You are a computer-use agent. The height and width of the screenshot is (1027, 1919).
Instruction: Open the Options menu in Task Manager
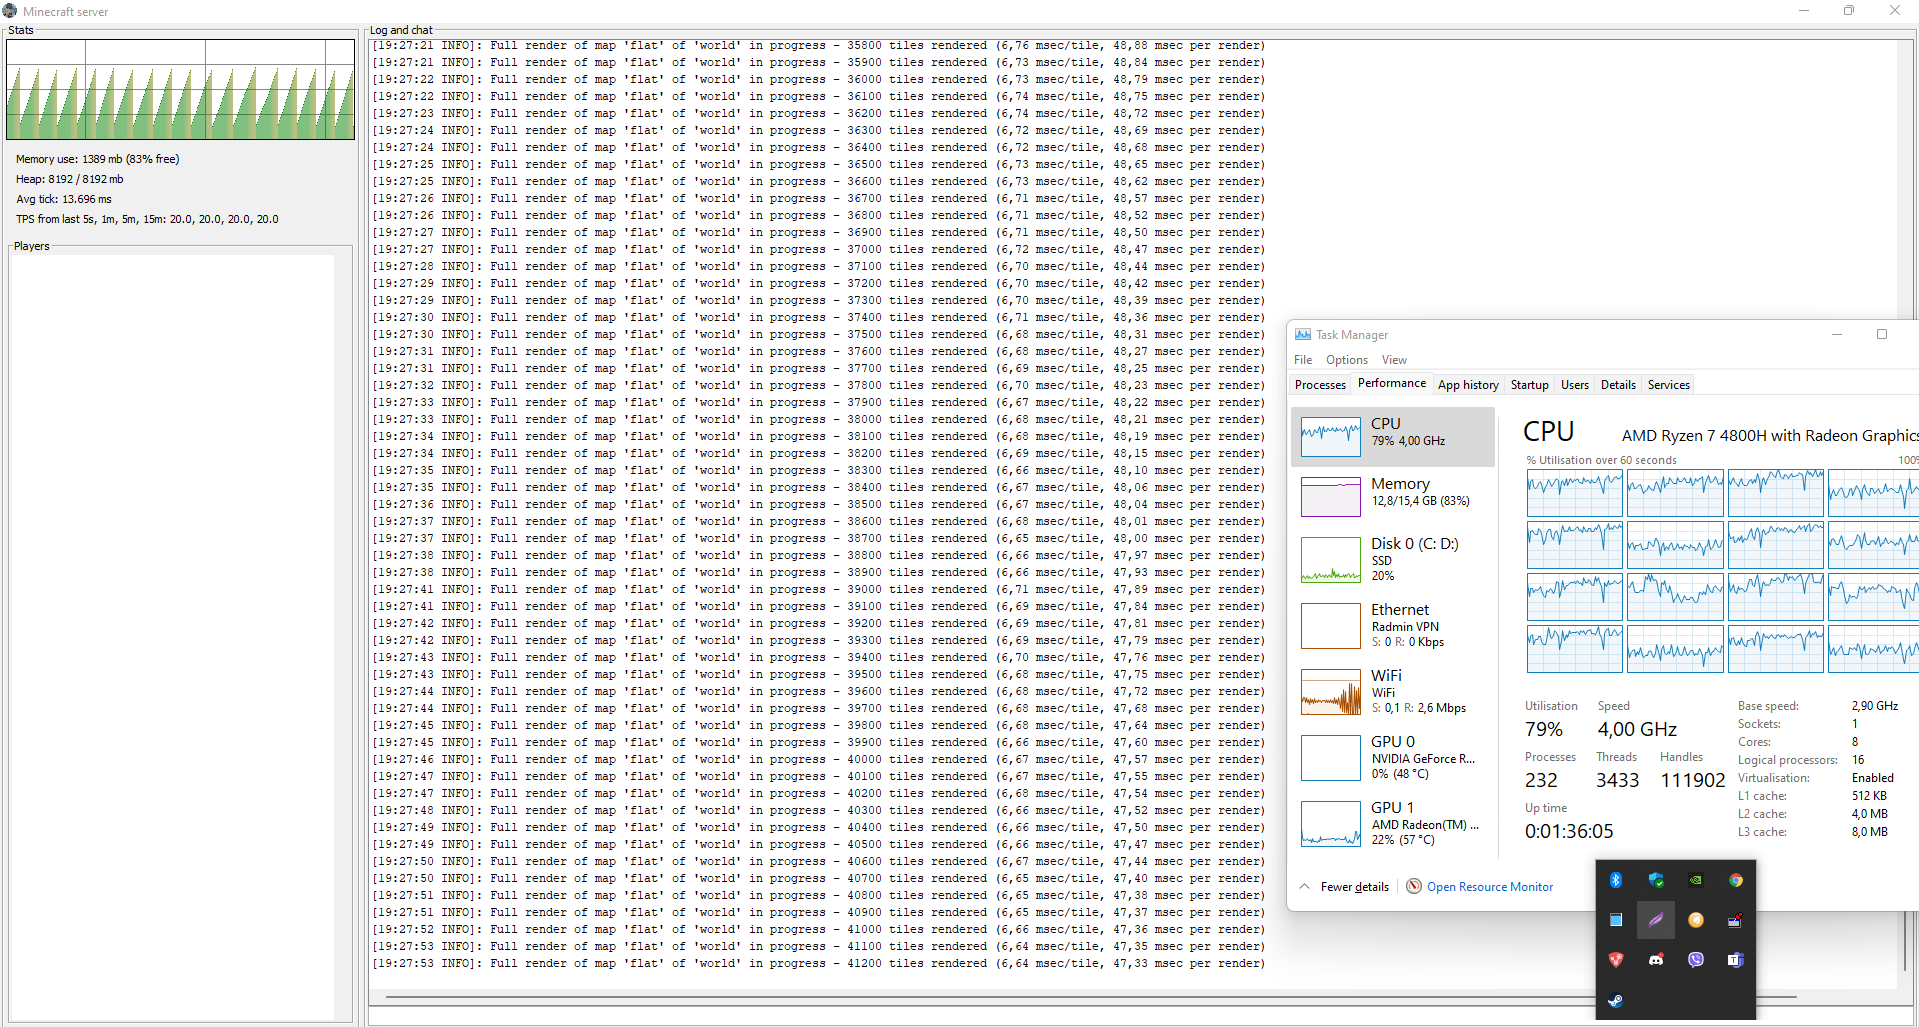[x=1346, y=360]
